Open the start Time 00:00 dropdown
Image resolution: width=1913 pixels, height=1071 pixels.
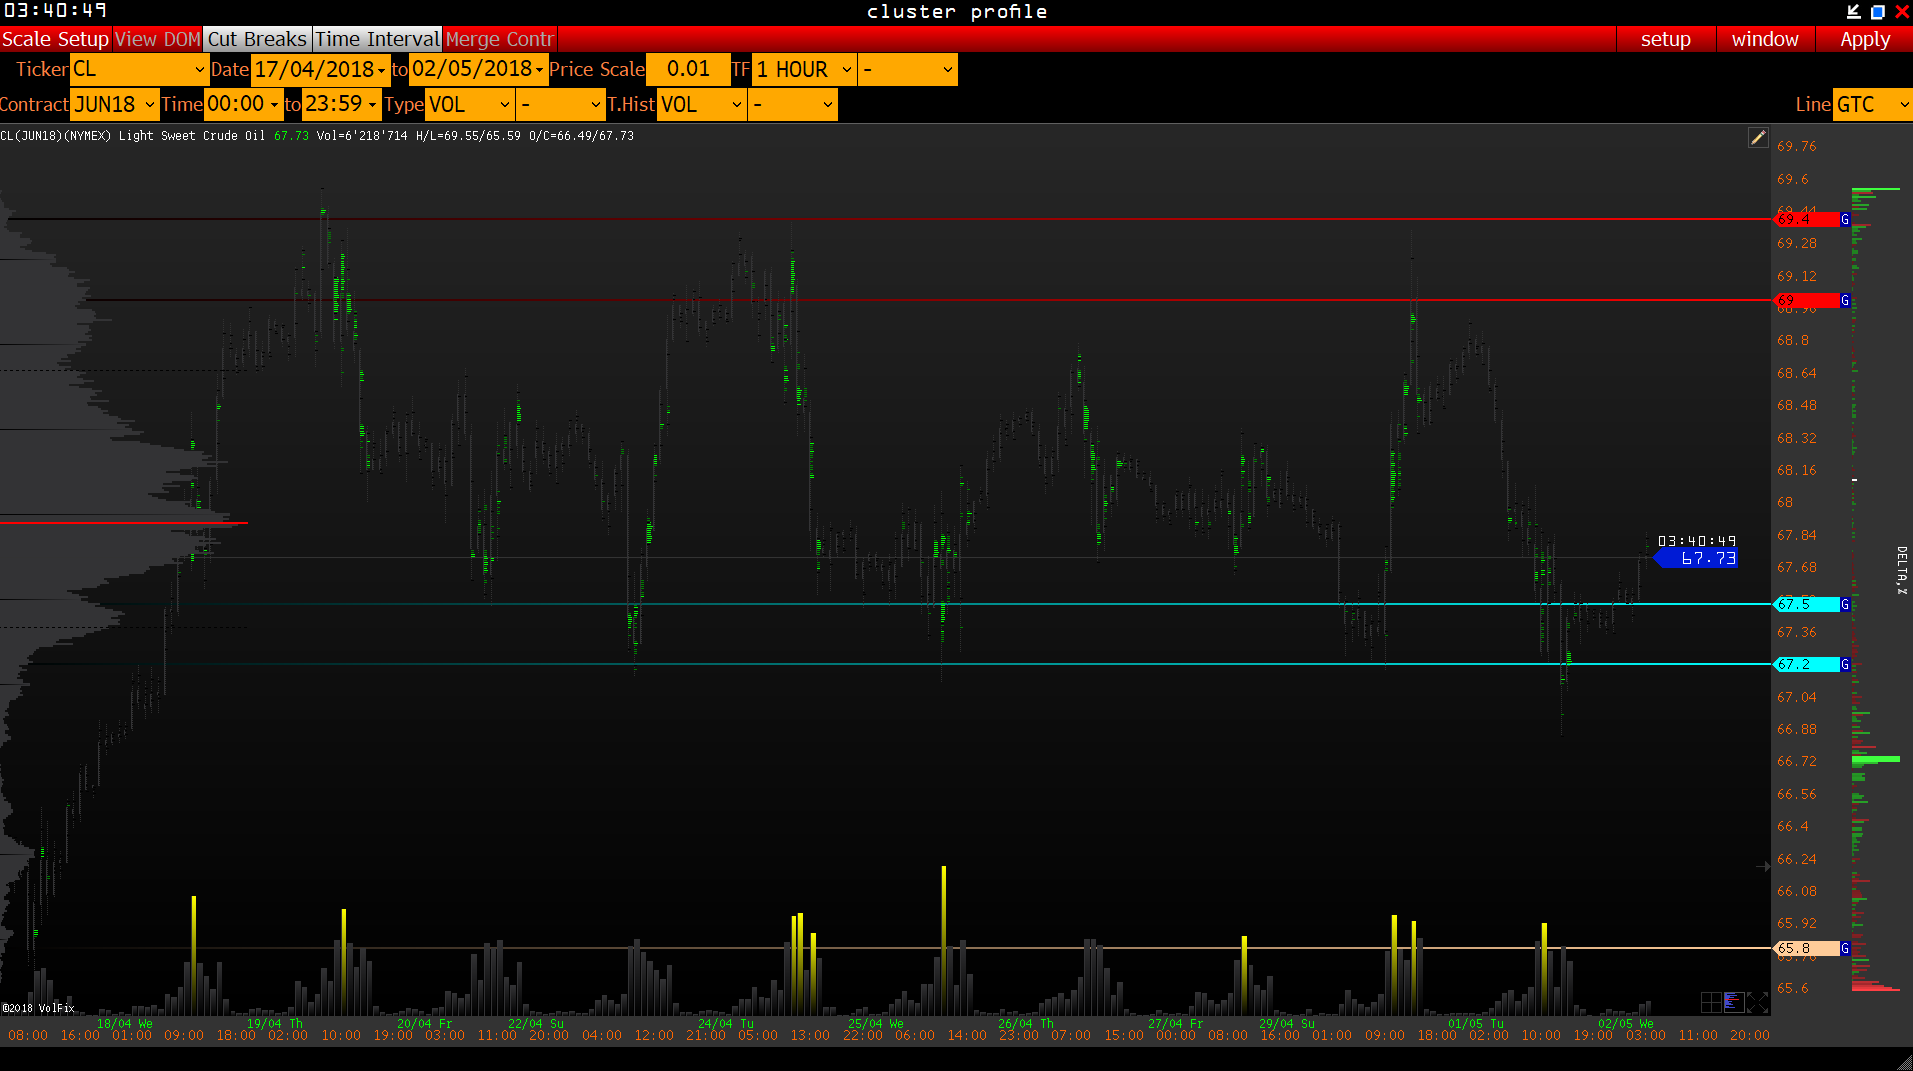click(x=243, y=105)
